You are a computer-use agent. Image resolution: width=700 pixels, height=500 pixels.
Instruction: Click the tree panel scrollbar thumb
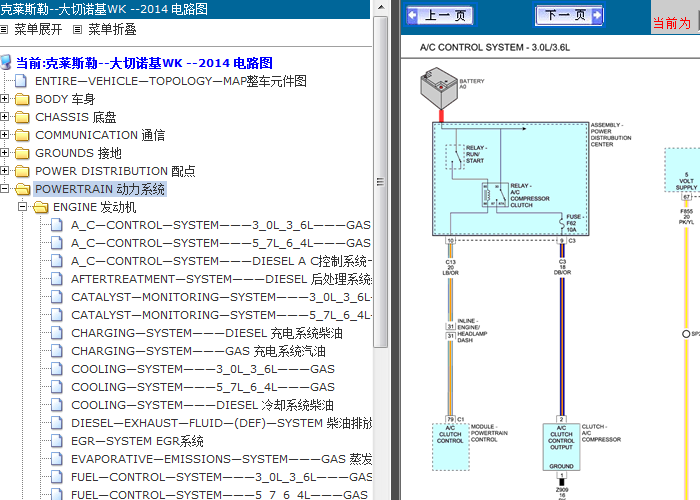pyautogui.click(x=380, y=182)
